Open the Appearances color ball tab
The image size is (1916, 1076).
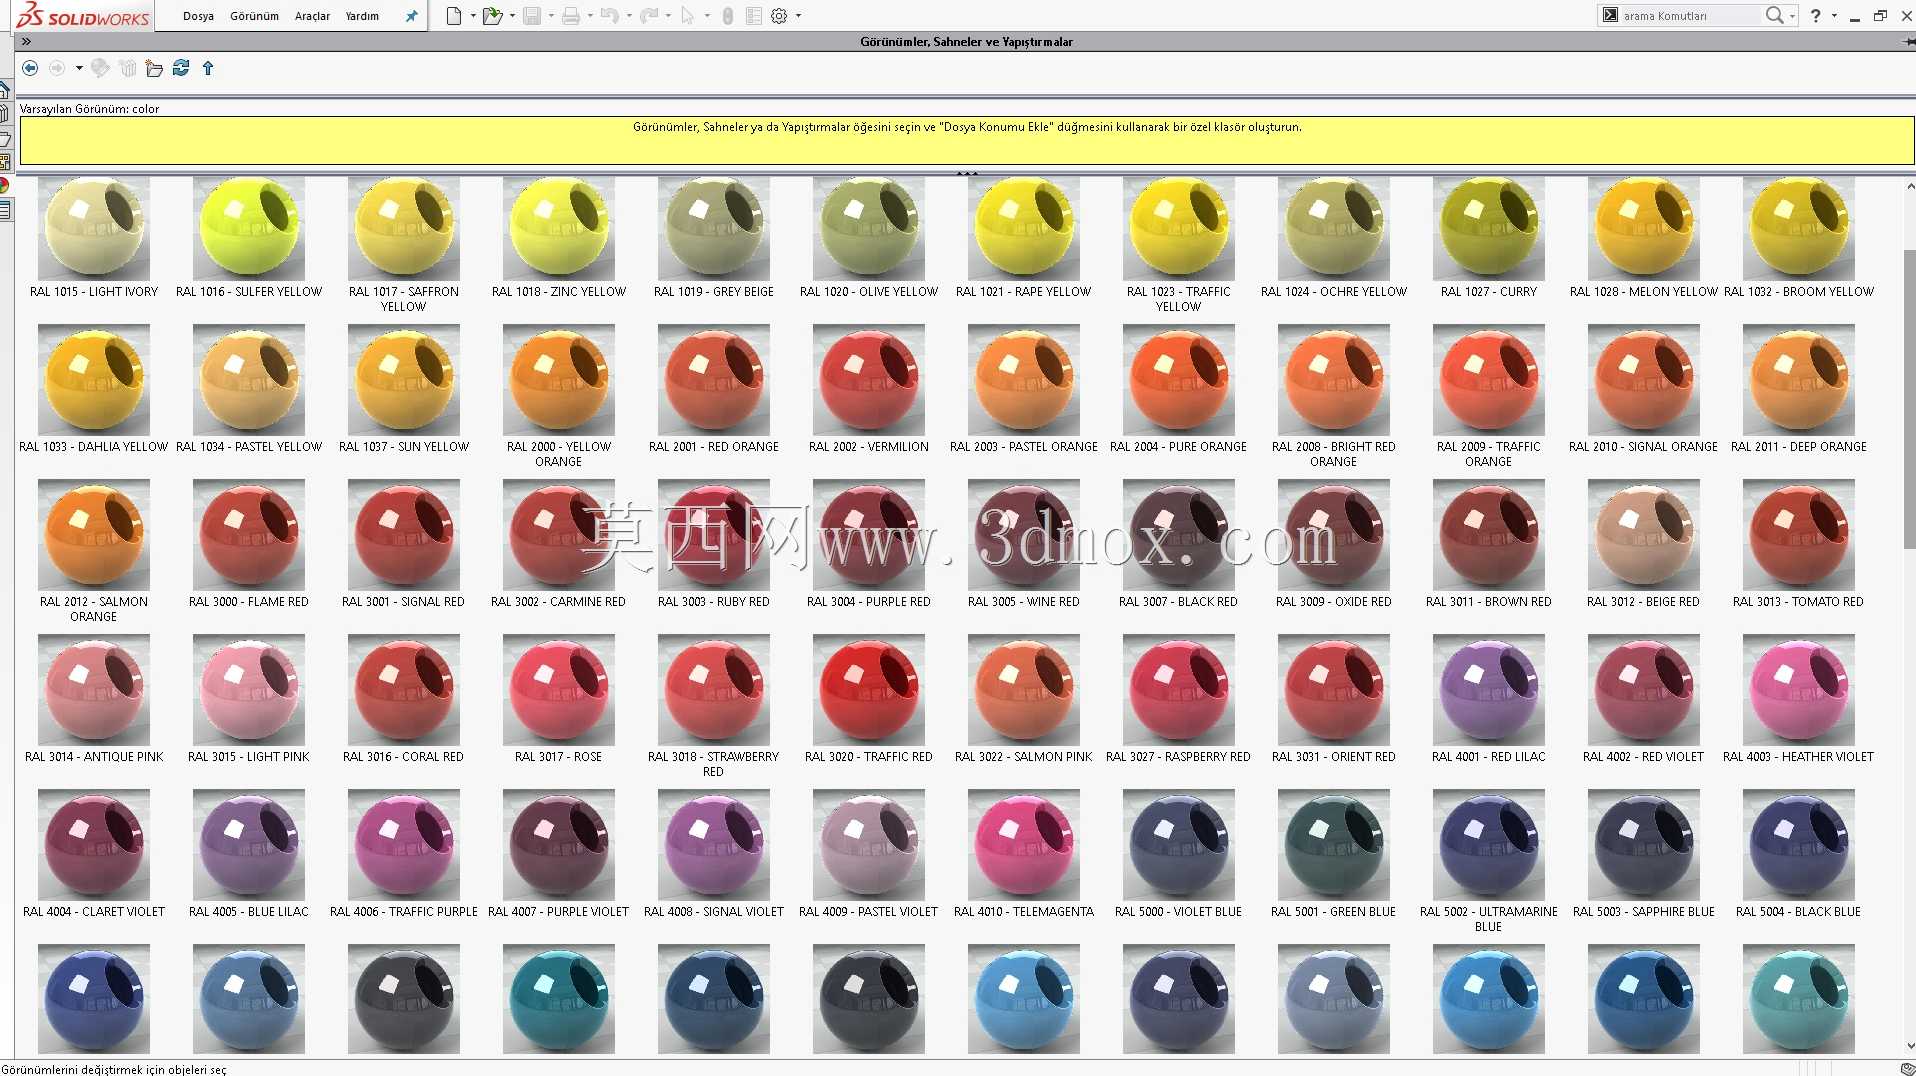click(5, 185)
